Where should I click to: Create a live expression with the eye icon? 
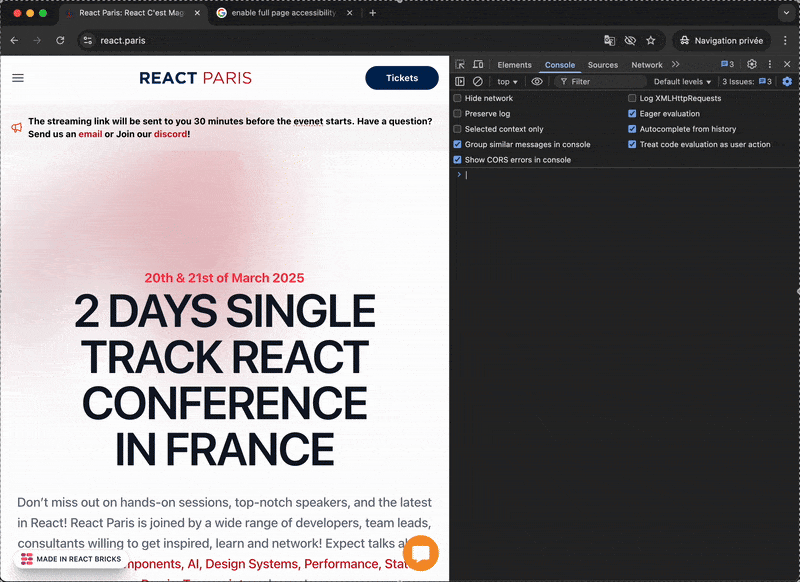(537, 82)
